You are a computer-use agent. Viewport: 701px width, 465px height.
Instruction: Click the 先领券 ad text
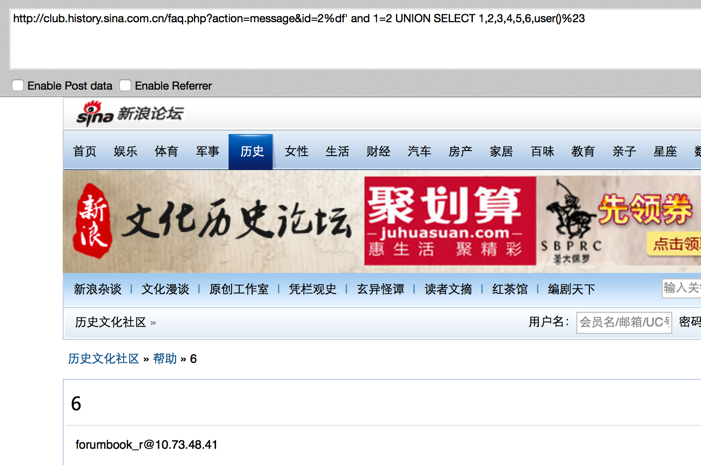[646, 209]
